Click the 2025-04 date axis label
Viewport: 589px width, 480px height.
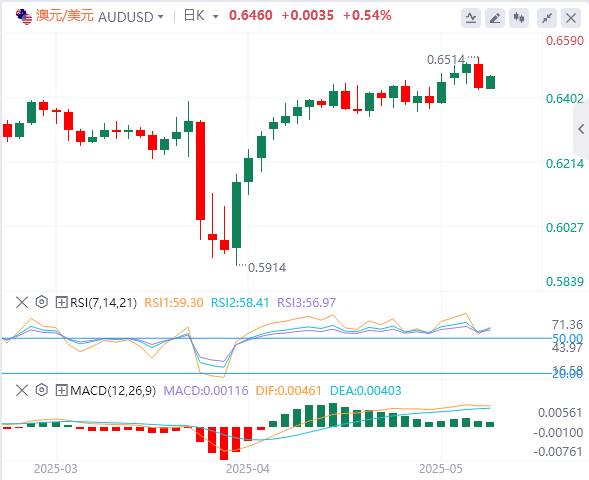[x=248, y=469]
